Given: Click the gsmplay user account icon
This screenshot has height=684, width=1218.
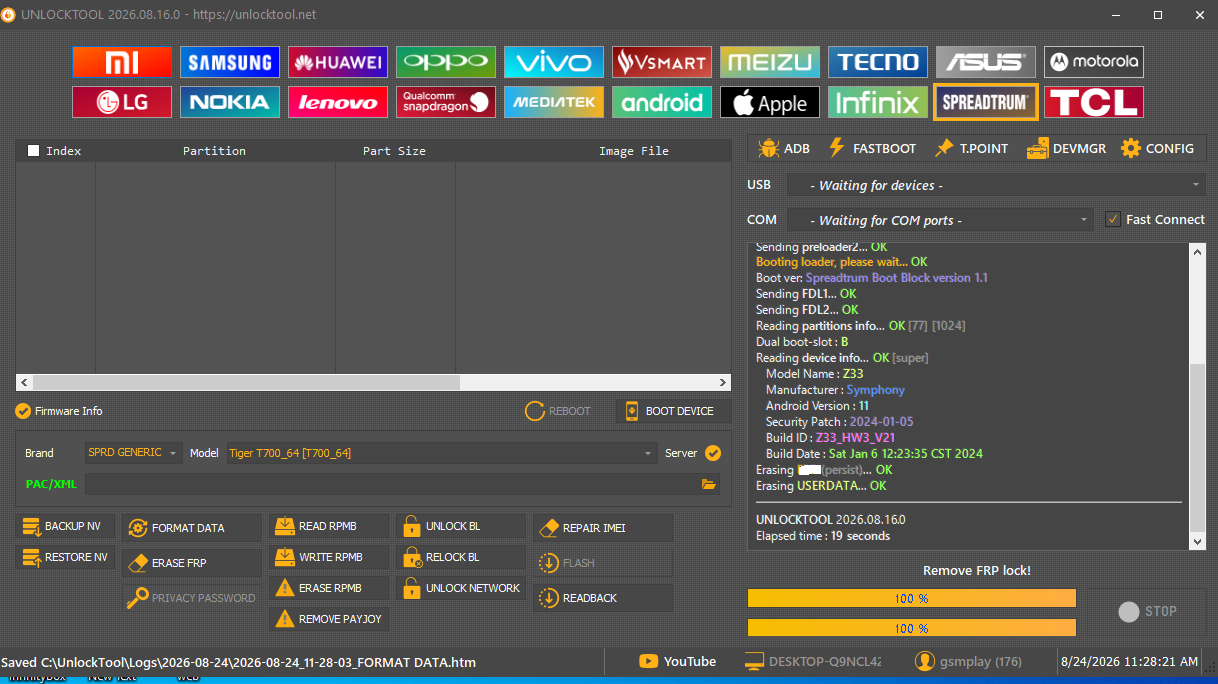Looking at the screenshot, I should pos(925,661).
